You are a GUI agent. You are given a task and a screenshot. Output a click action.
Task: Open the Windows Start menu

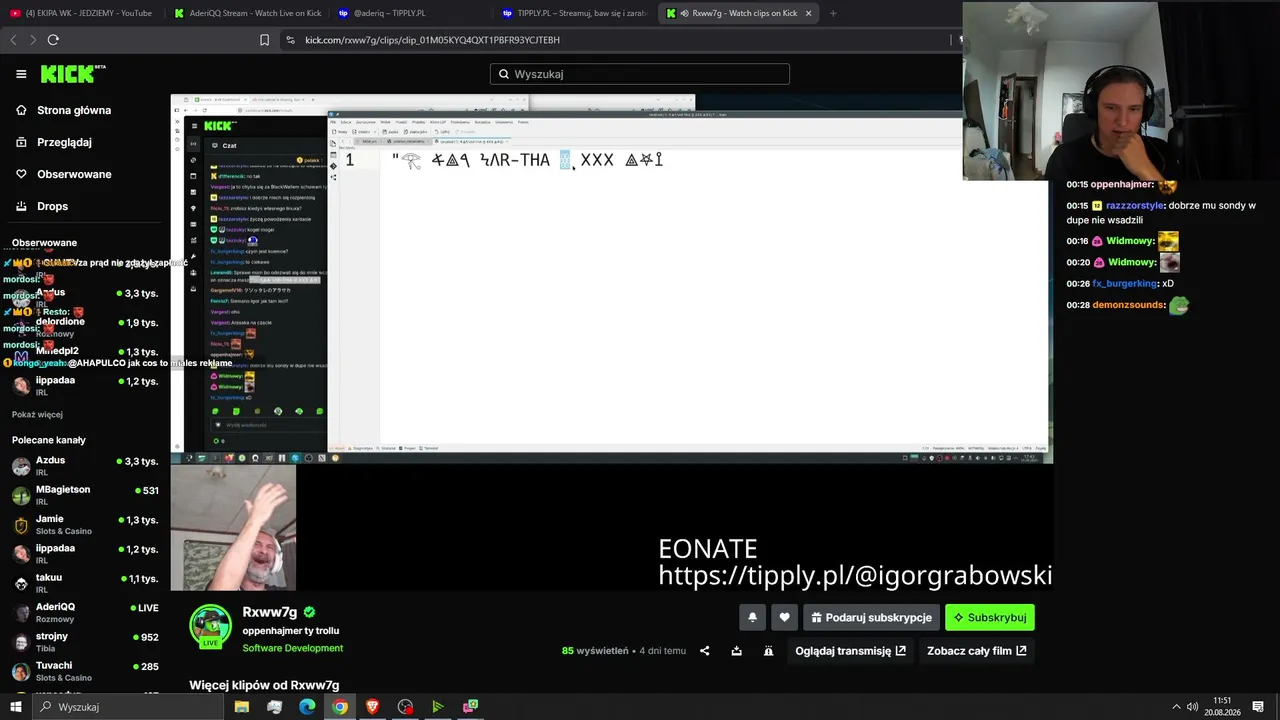pos(16,707)
